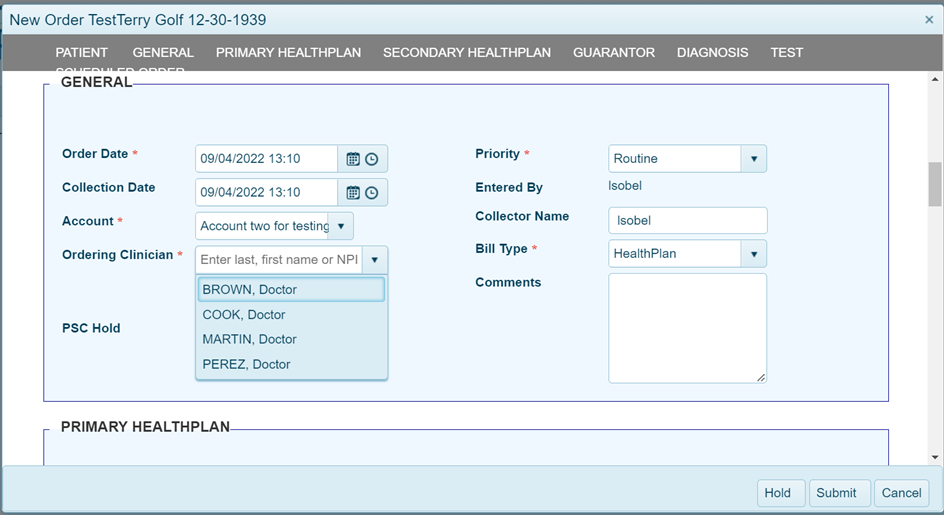Open the Collection Date calendar picker
The height and width of the screenshot is (515, 944).
click(353, 193)
